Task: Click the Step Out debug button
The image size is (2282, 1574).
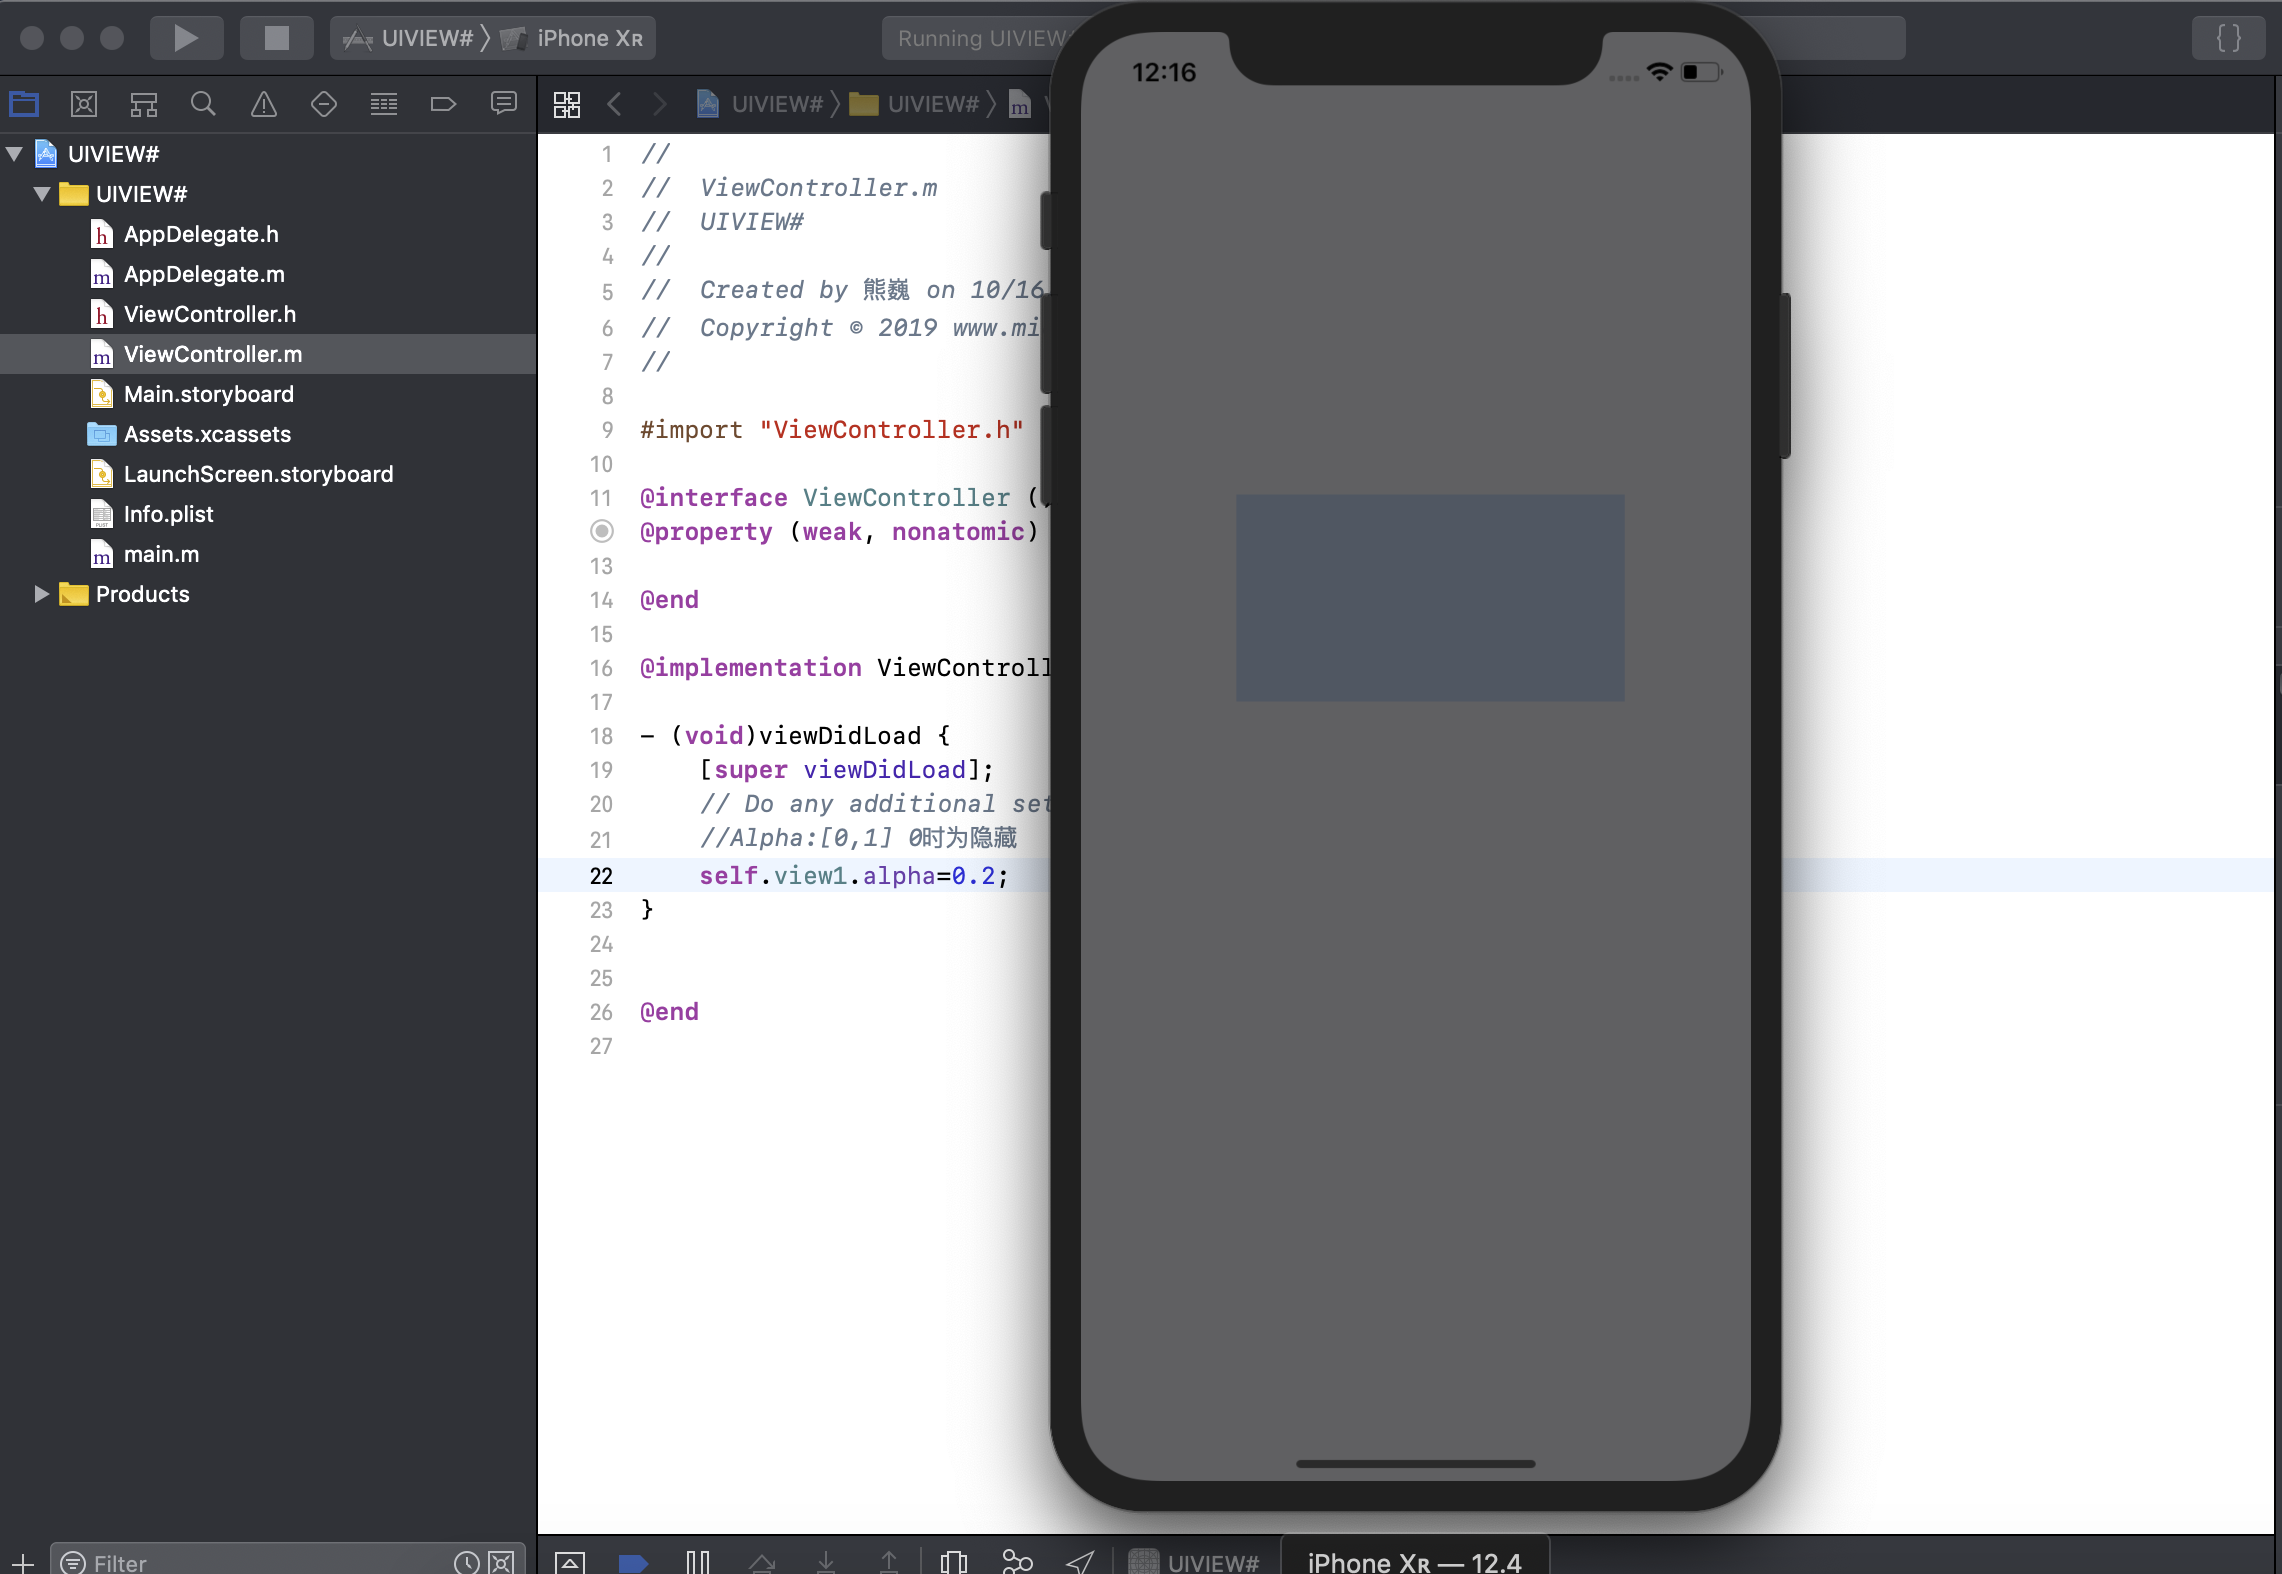Action: point(889,1562)
